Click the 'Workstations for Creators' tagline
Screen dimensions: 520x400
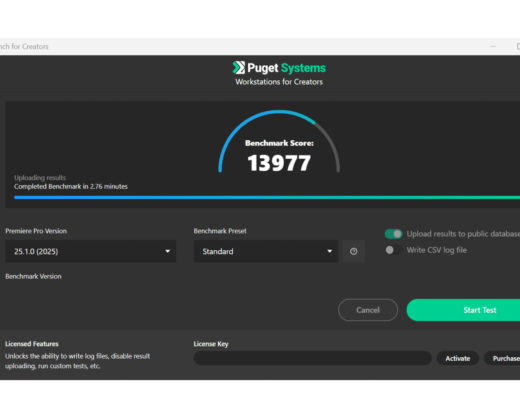pyautogui.click(x=279, y=82)
